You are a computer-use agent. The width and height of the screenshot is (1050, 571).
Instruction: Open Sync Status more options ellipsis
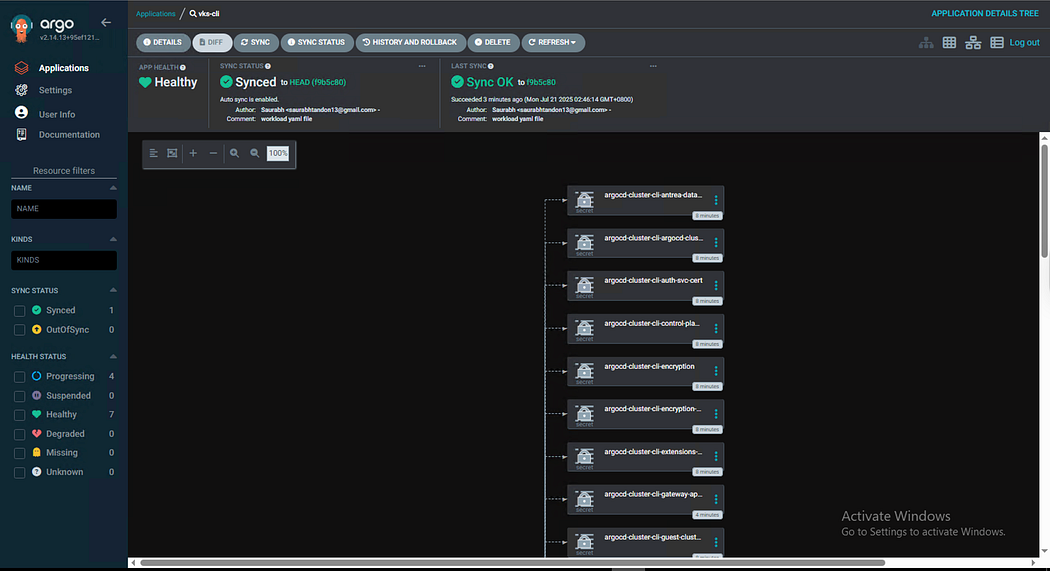pos(422,66)
